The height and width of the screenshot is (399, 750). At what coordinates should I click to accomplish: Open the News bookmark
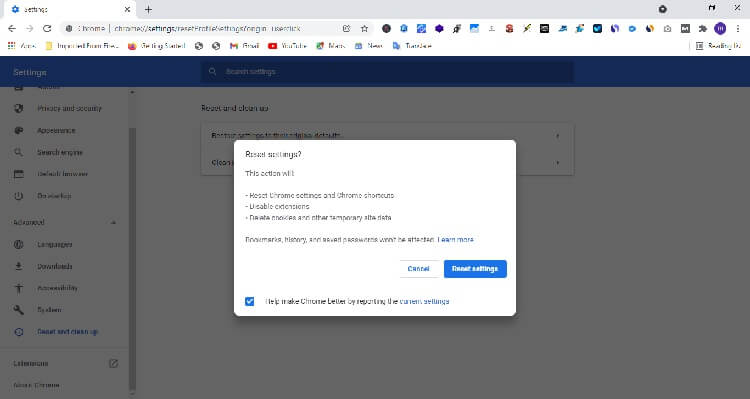coord(369,46)
